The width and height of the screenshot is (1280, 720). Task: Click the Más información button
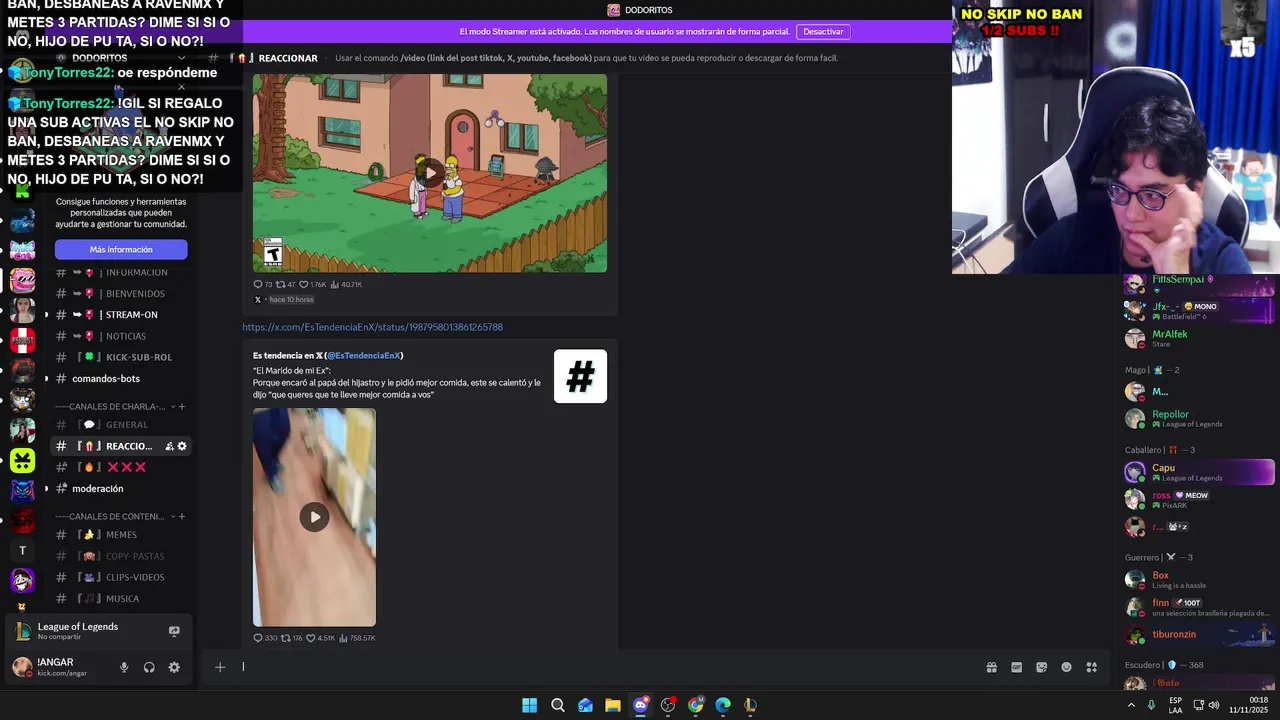pos(121,250)
